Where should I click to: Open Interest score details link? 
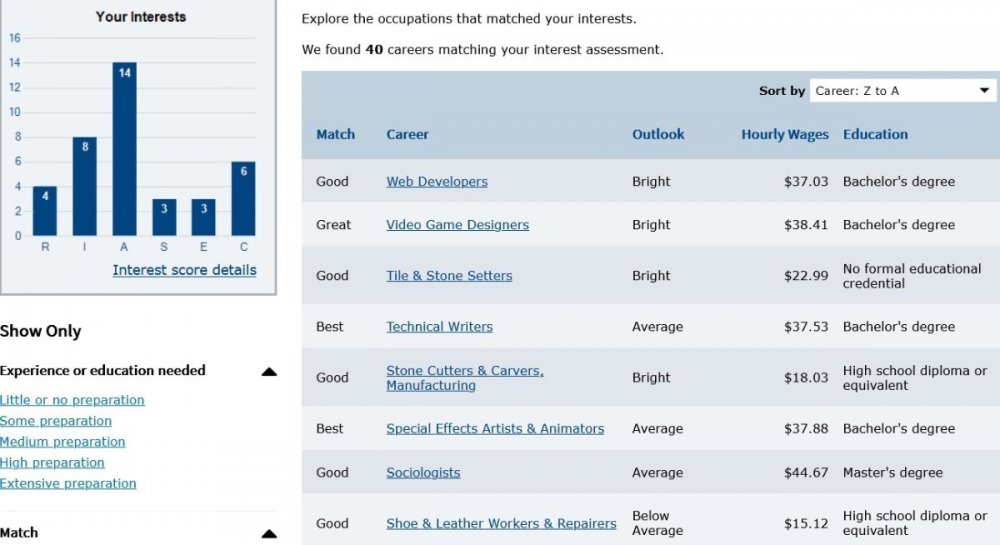[x=184, y=270]
